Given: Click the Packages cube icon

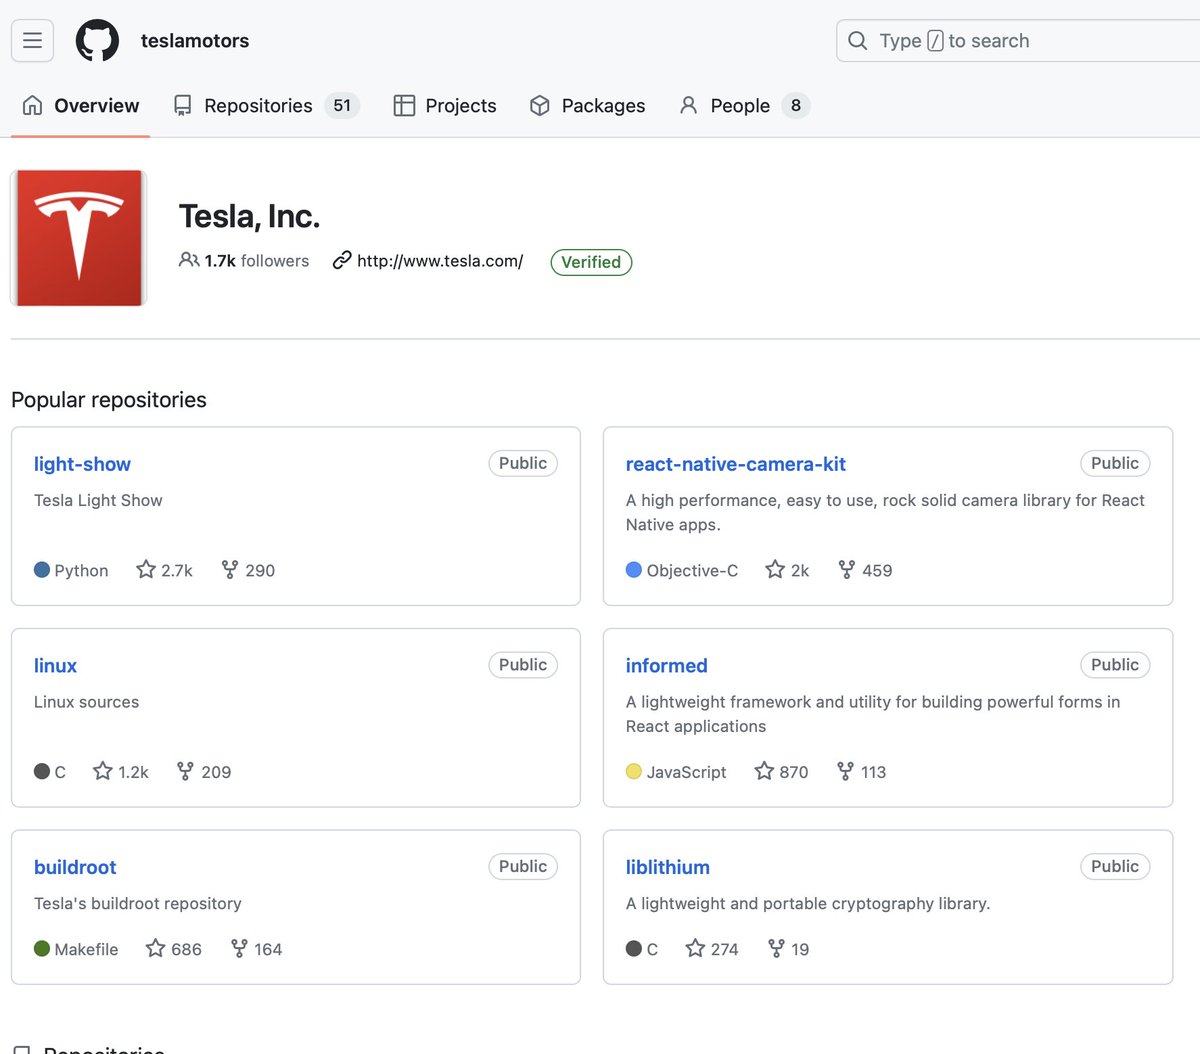Looking at the screenshot, I should (540, 106).
